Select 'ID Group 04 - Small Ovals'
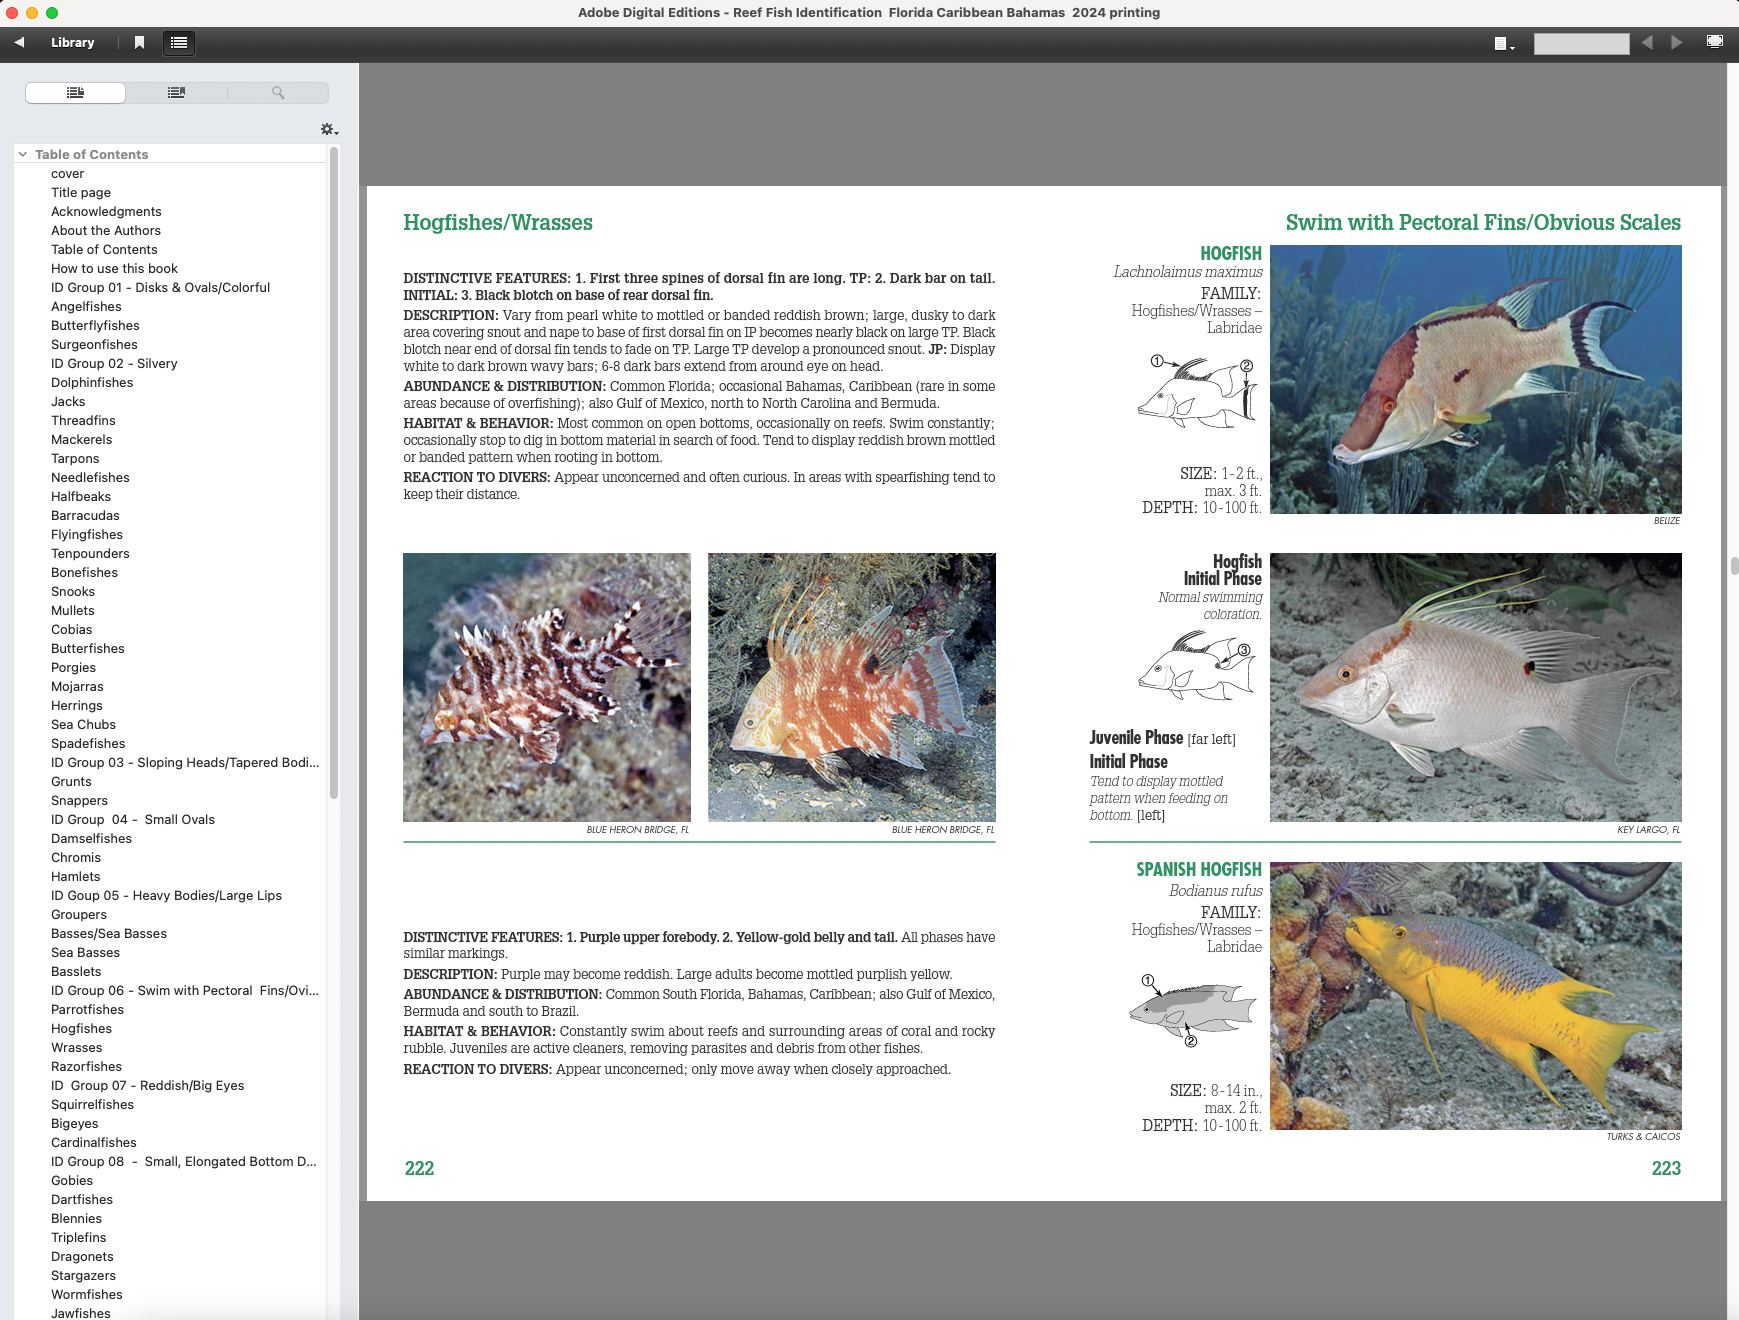 (133, 819)
